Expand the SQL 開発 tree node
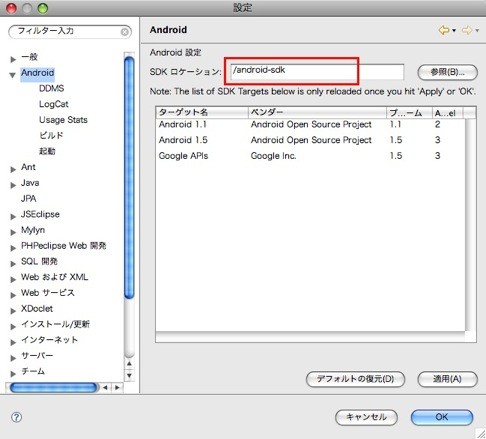486x439 pixels. pos(13,264)
